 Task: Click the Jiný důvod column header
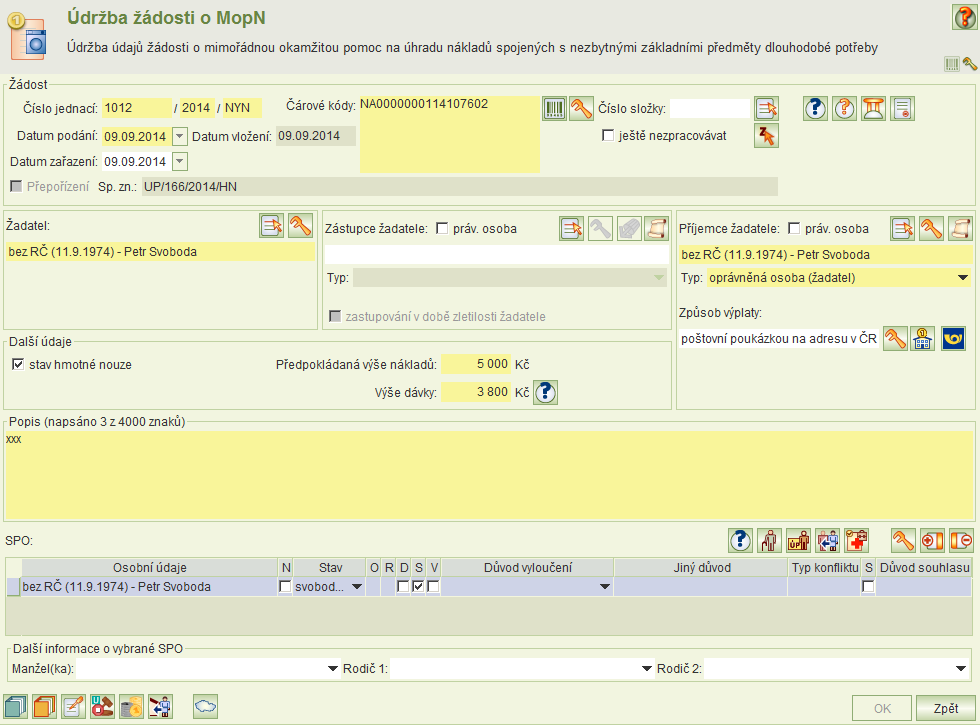(701, 568)
